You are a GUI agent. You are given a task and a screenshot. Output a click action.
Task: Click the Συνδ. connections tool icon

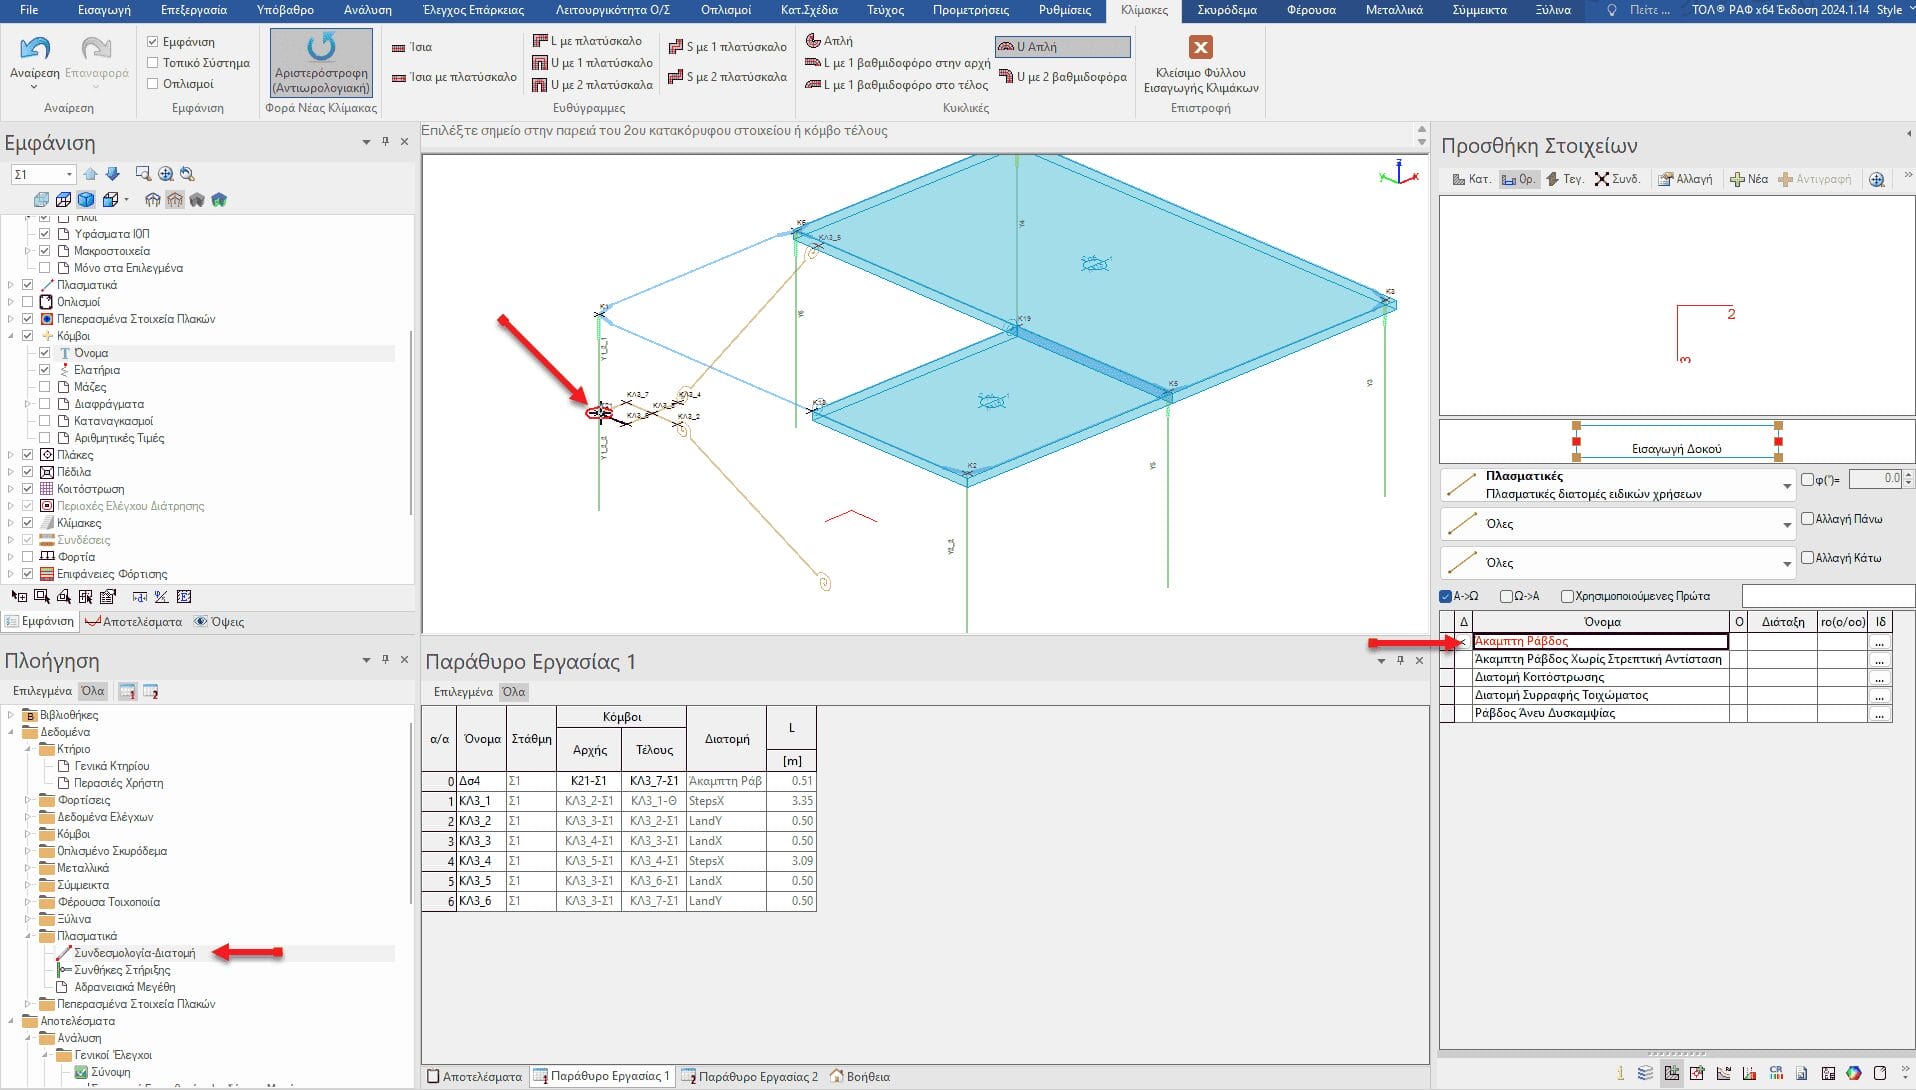coord(1602,179)
